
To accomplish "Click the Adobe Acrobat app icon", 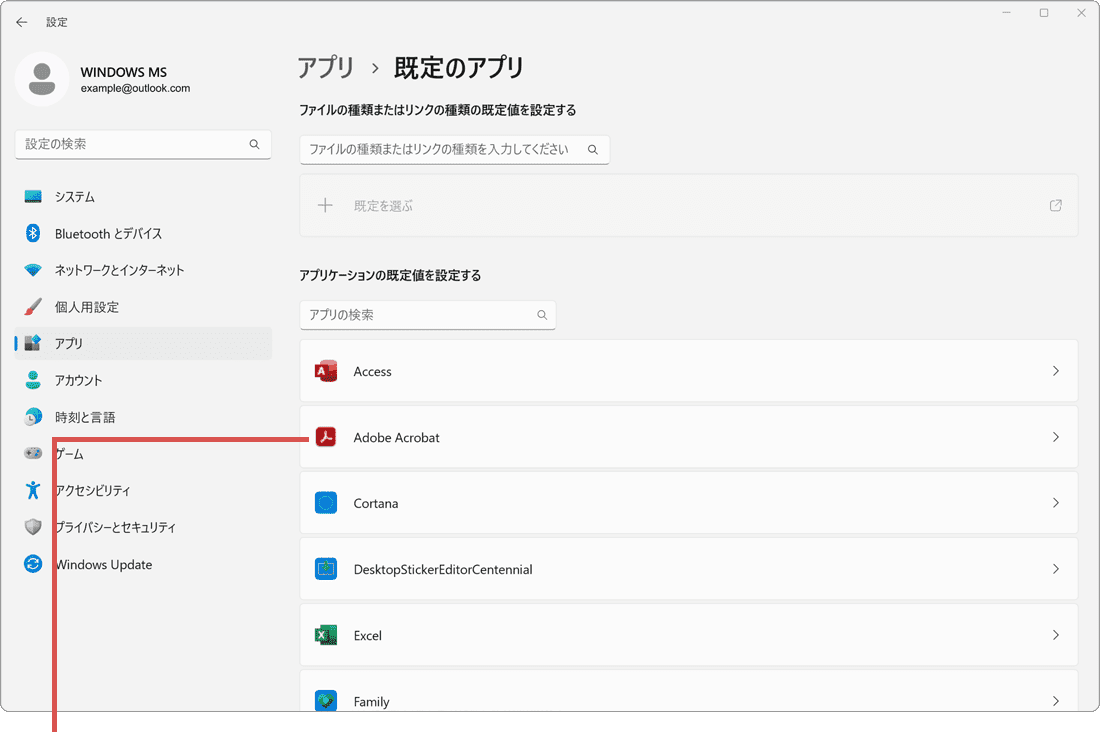I will (x=325, y=437).
